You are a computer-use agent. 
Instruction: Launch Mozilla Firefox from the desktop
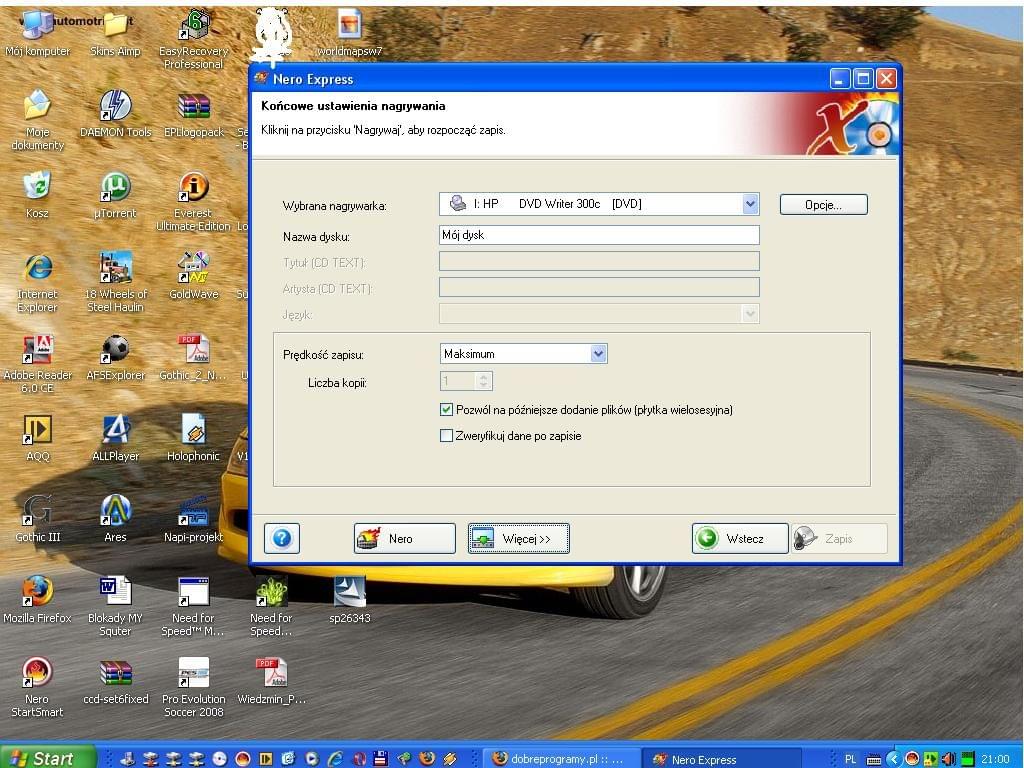pyautogui.click(x=37, y=592)
